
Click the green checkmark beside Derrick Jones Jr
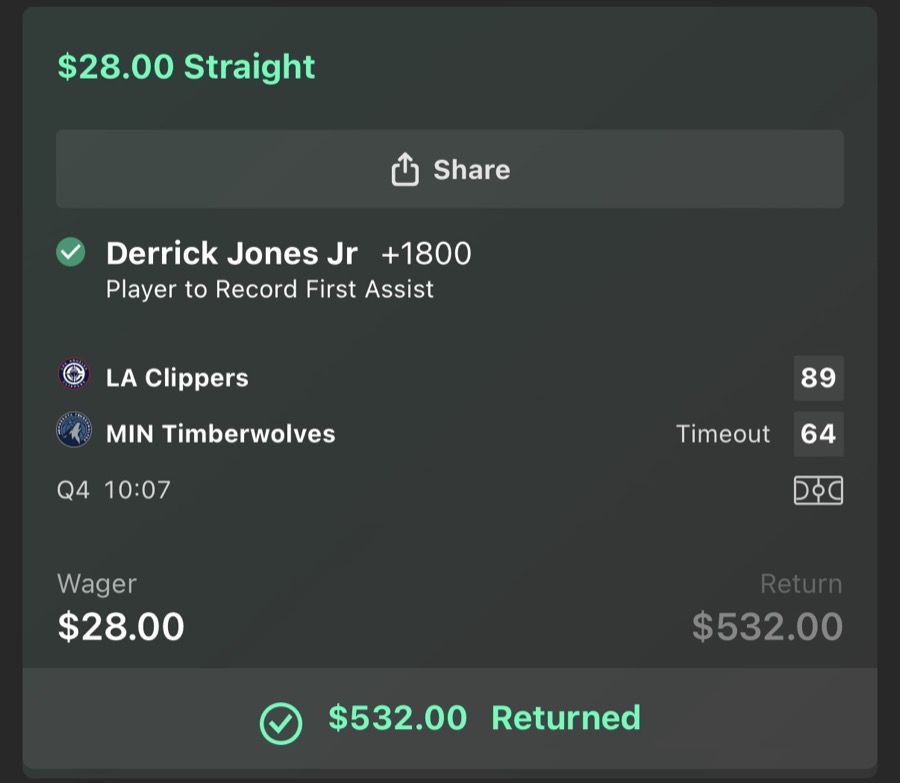pos(69,253)
